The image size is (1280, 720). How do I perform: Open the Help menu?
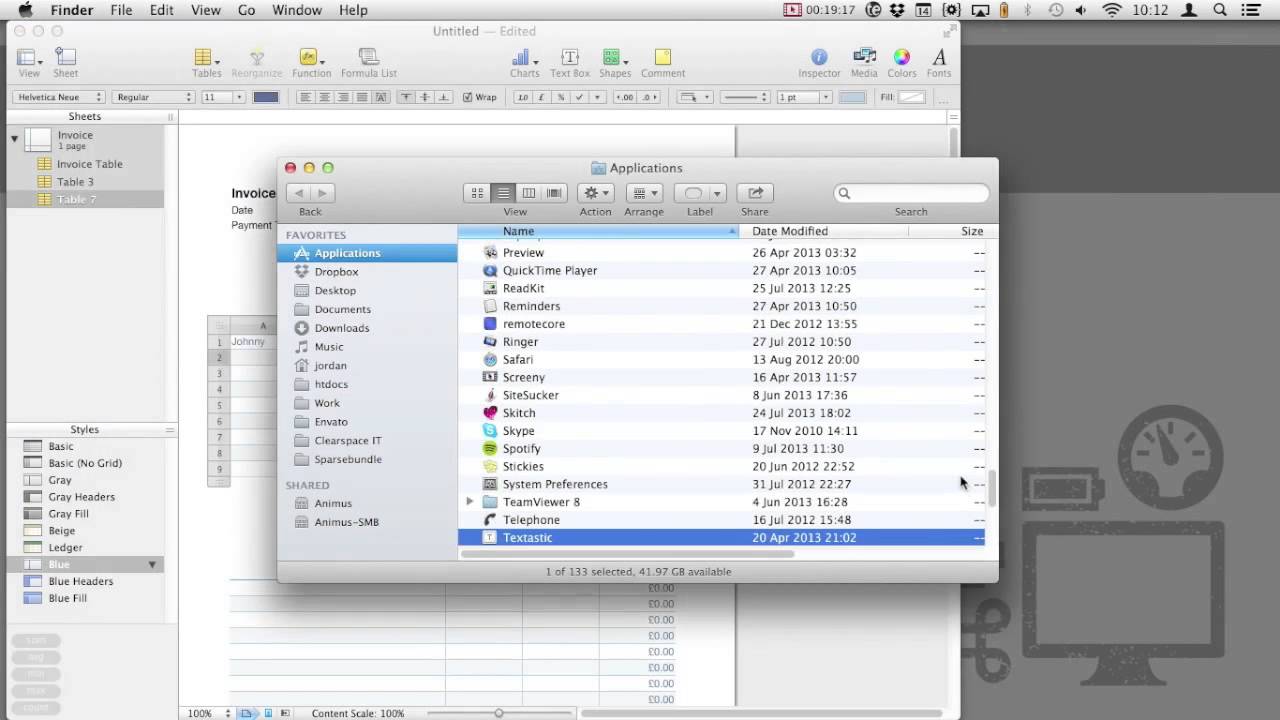[353, 10]
